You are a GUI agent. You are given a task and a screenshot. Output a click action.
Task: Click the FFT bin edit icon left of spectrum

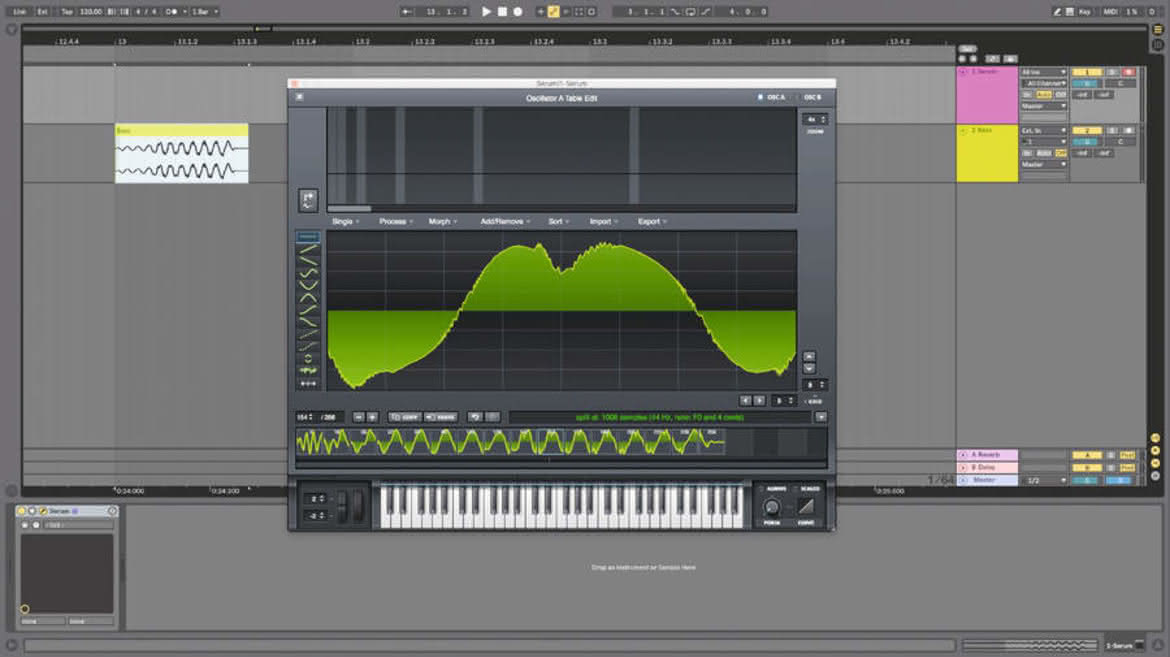(x=308, y=199)
